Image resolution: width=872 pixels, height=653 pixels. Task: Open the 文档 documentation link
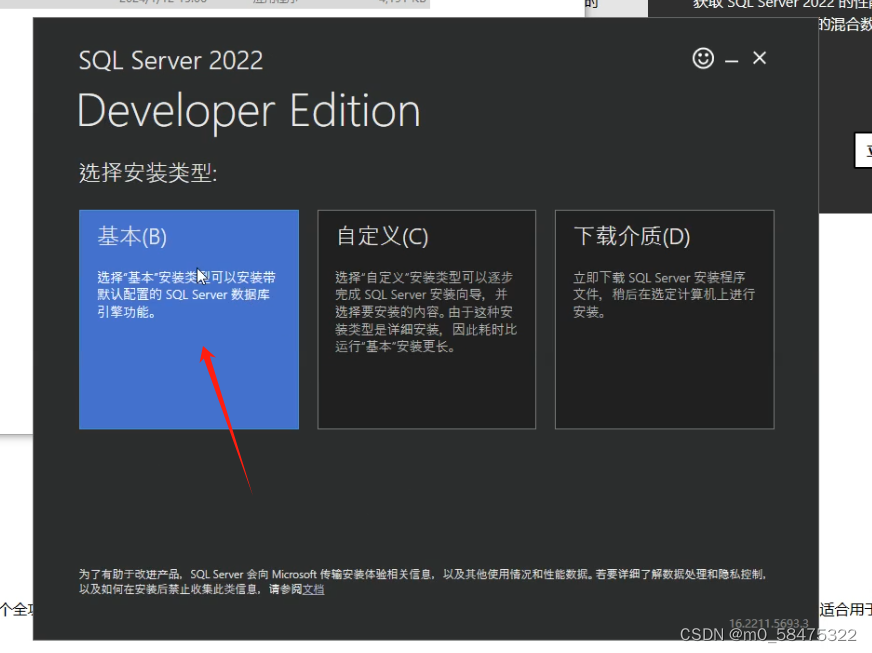[x=313, y=589]
